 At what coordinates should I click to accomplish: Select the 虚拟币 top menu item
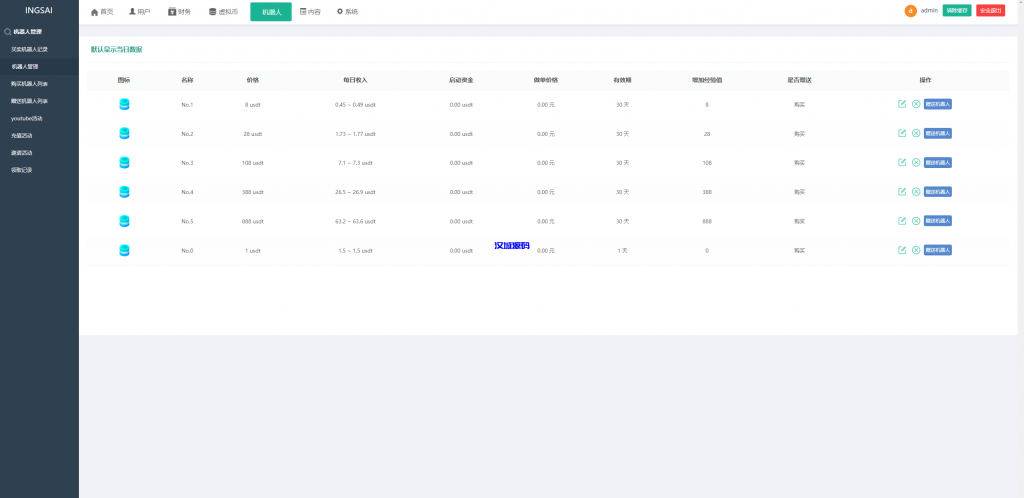[223, 12]
